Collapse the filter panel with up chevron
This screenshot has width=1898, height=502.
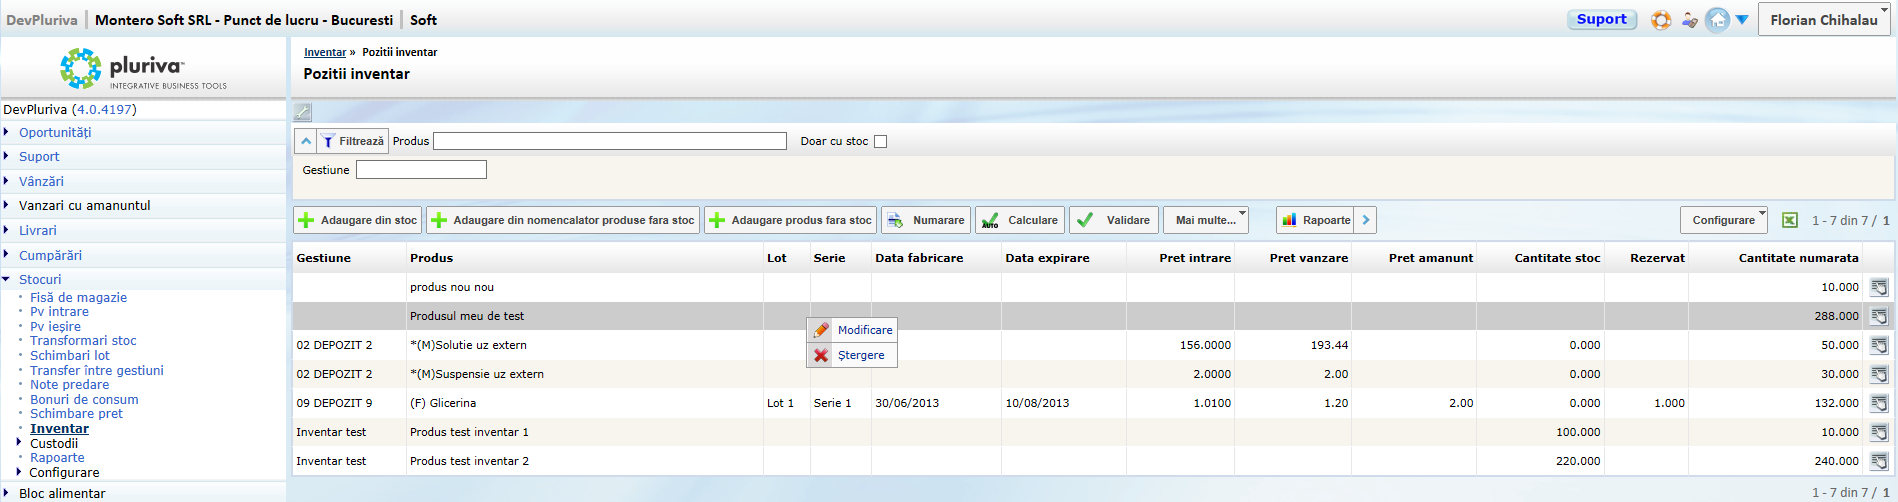(306, 141)
